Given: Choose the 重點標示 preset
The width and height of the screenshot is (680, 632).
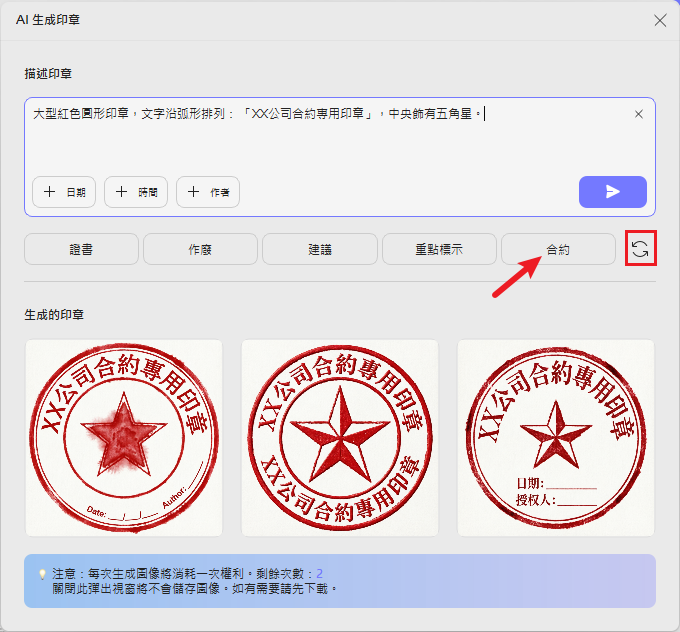Looking at the screenshot, I should coord(439,249).
